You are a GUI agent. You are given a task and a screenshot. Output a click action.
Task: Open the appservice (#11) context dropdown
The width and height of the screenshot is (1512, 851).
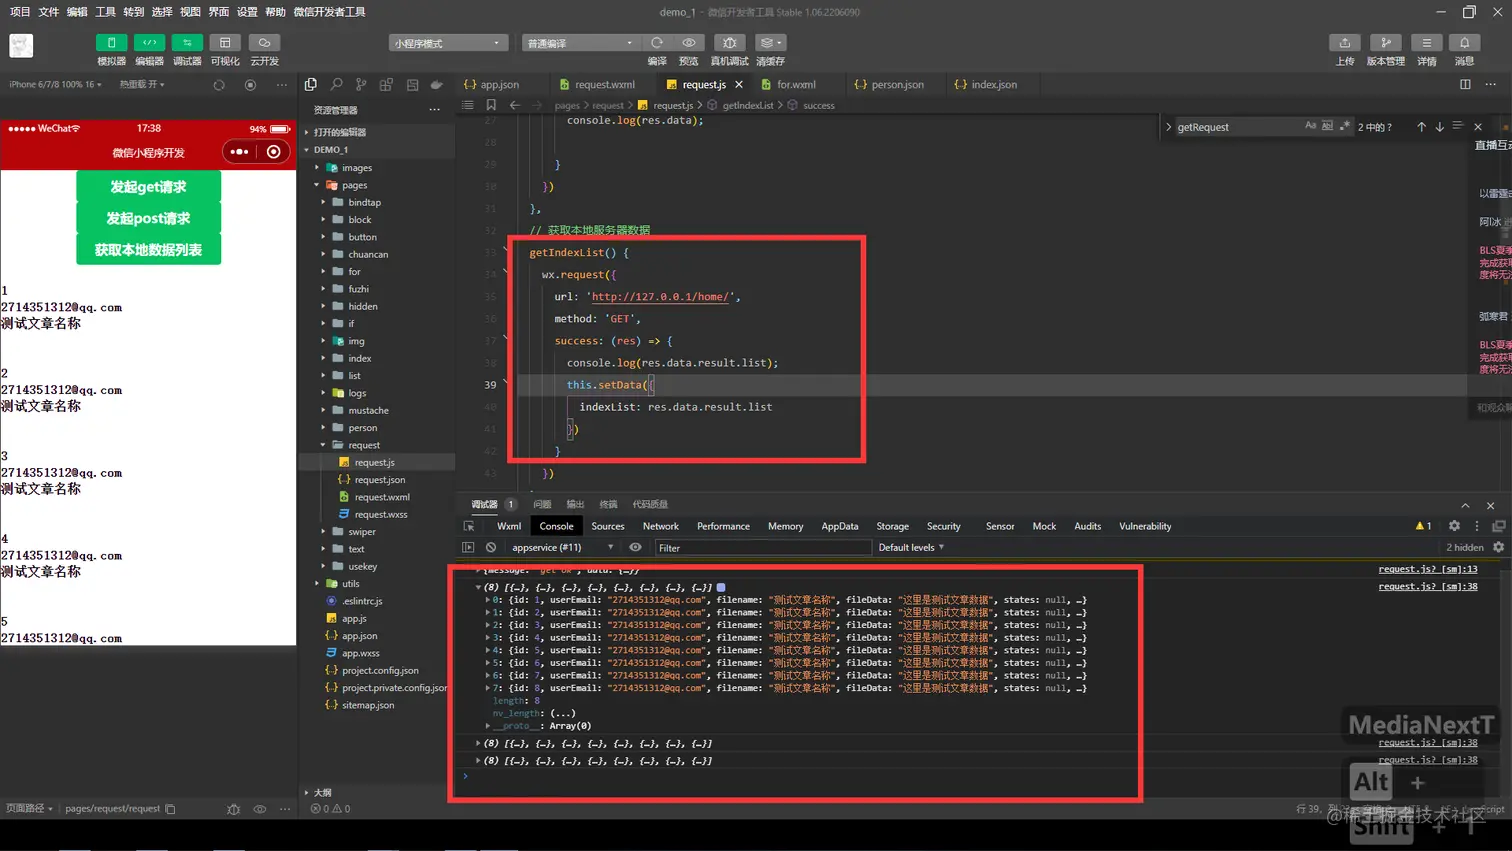(x=562, y=548)
